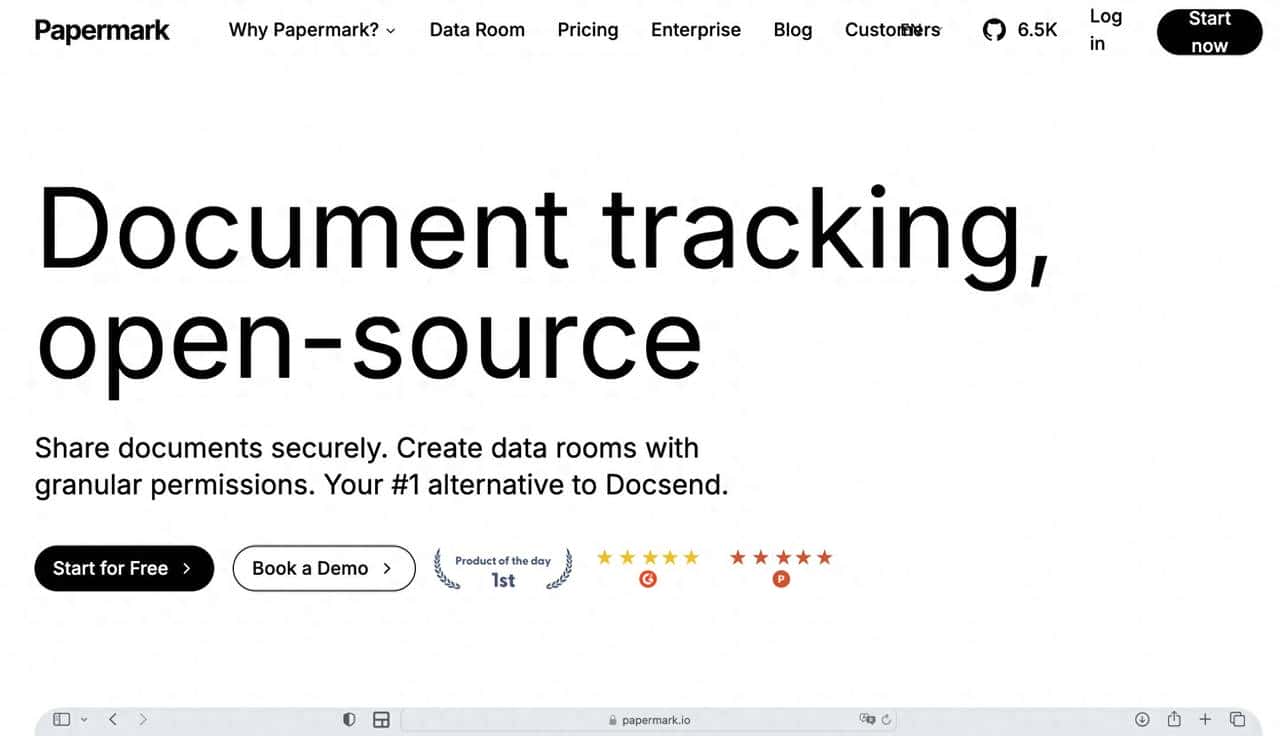1280x736 pixels.
Task: Click the 6.5K GitHub stars count
Action: [x=1037, y=30]
